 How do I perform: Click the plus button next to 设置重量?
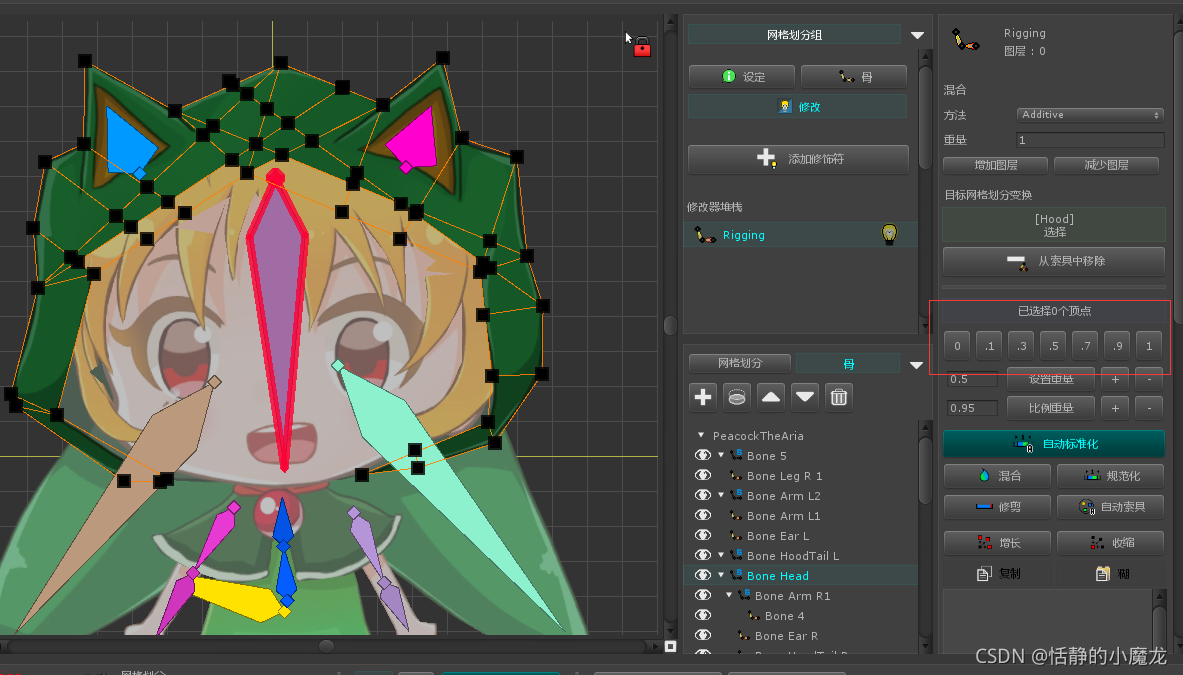[1115, 379]
